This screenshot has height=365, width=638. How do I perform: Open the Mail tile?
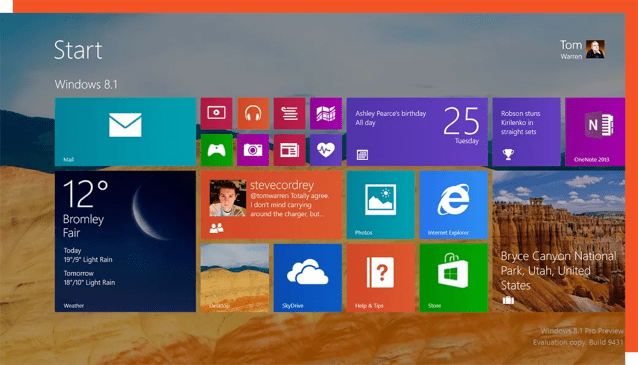click(x=125, y=132)
